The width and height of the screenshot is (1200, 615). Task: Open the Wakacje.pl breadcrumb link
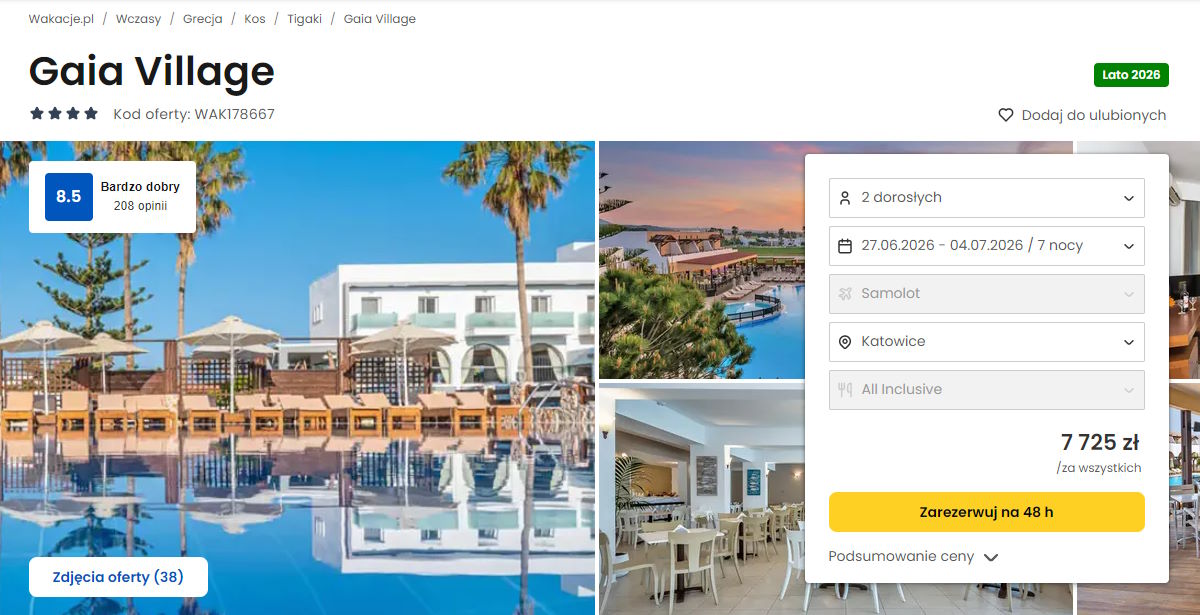pos(61,19)
